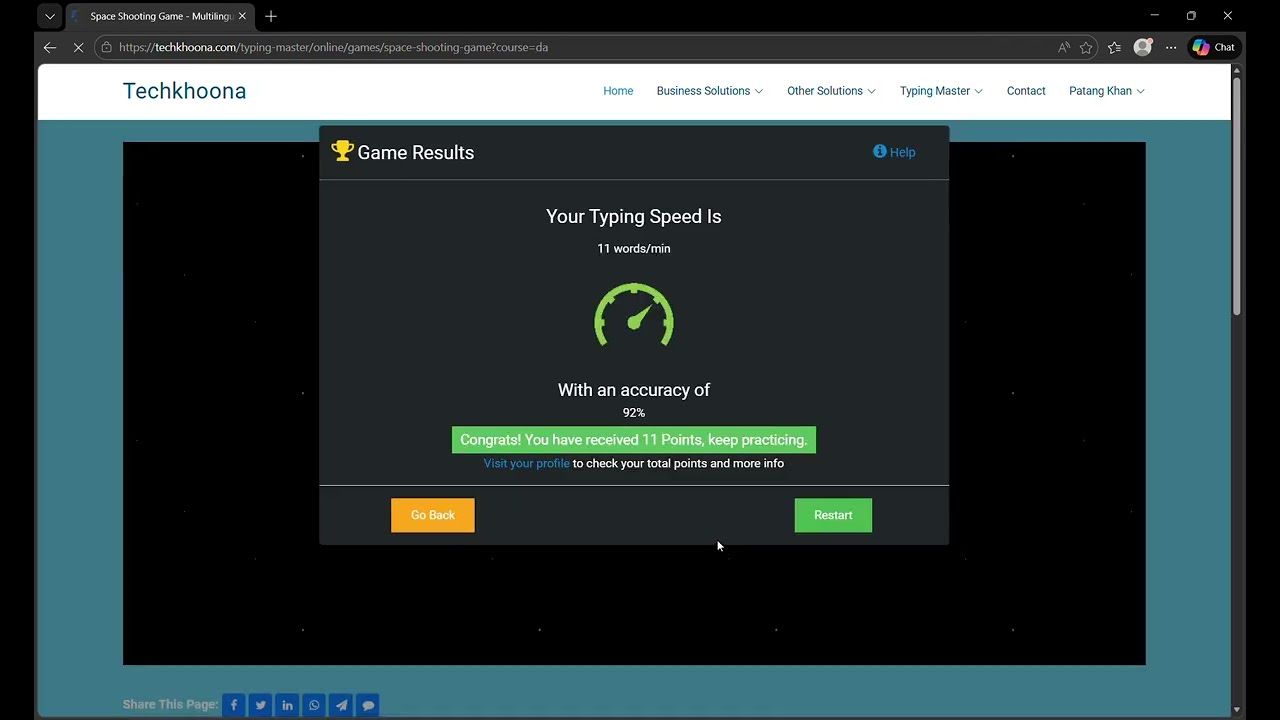Viewport: 1280px width, 720px height.
Task: Click the 92% accuracy value
Action: coord(634,413)
